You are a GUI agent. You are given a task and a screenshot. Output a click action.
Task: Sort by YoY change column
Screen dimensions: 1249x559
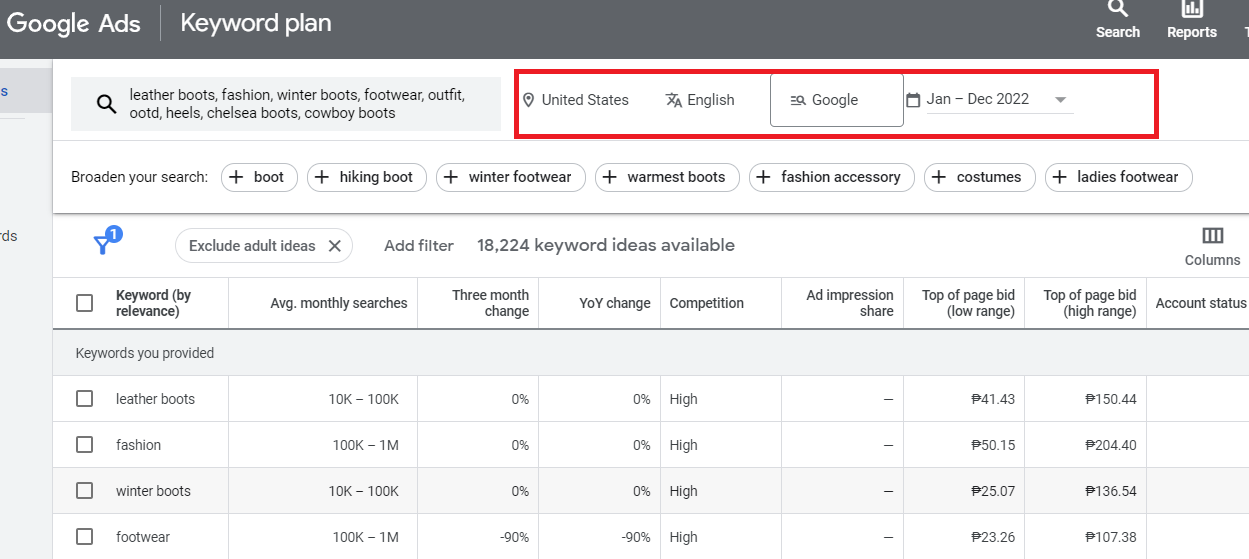pos(615,303)
